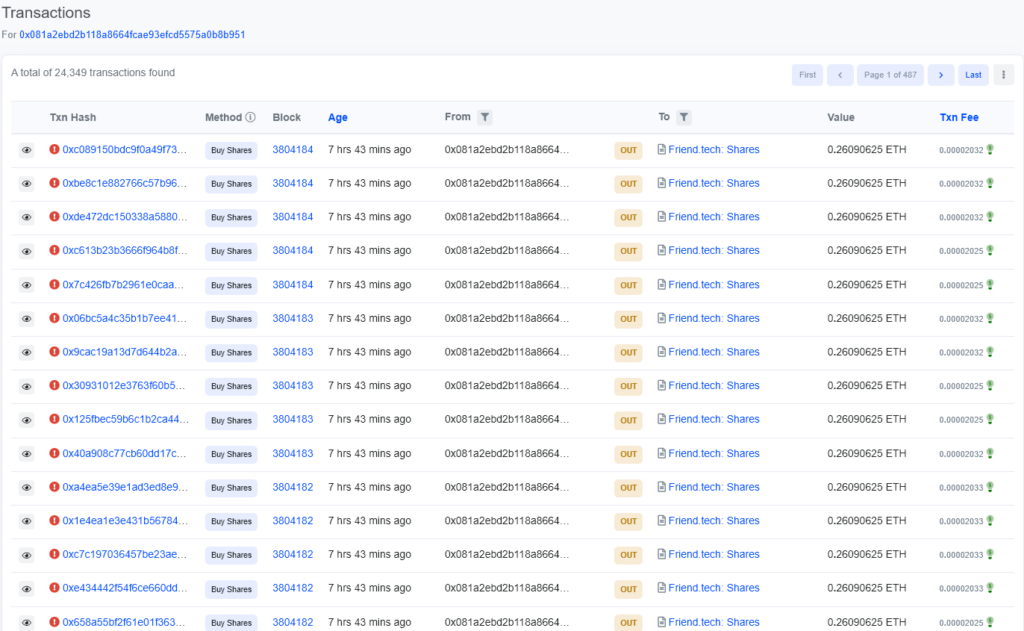The width and height of the screenshot is (1024, 631).
Task: Click Buy Shares method badge in first row
Action: point(231,150)
